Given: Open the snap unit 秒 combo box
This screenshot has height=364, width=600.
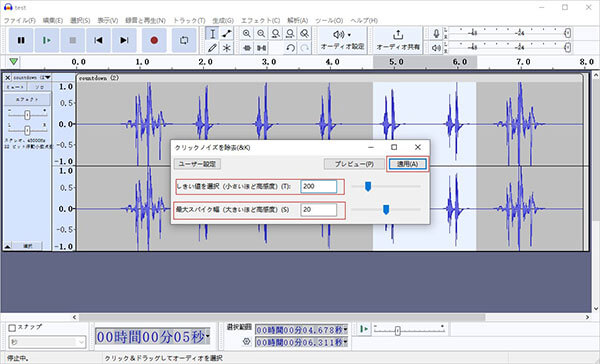Looking at the screenshot, I should [47, 342].
